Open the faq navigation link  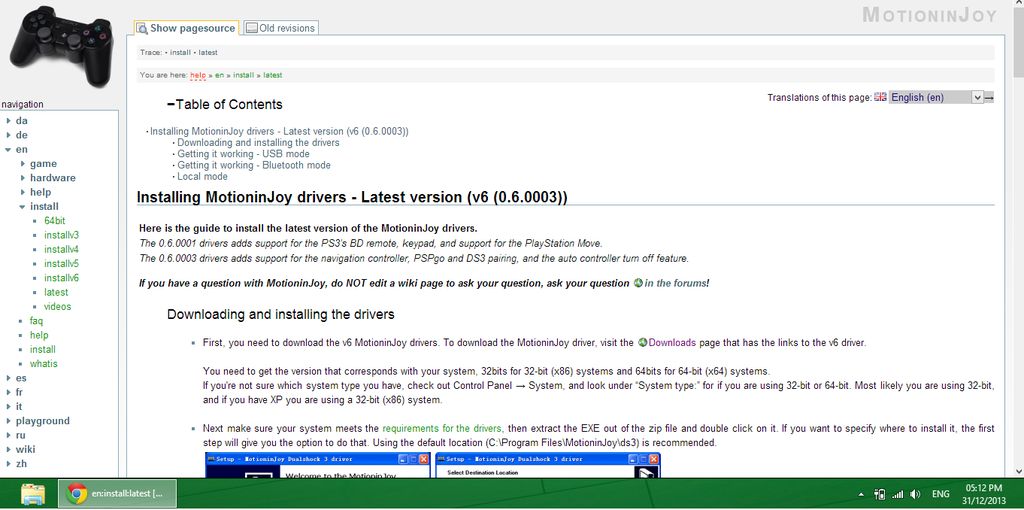pos(37,321)
